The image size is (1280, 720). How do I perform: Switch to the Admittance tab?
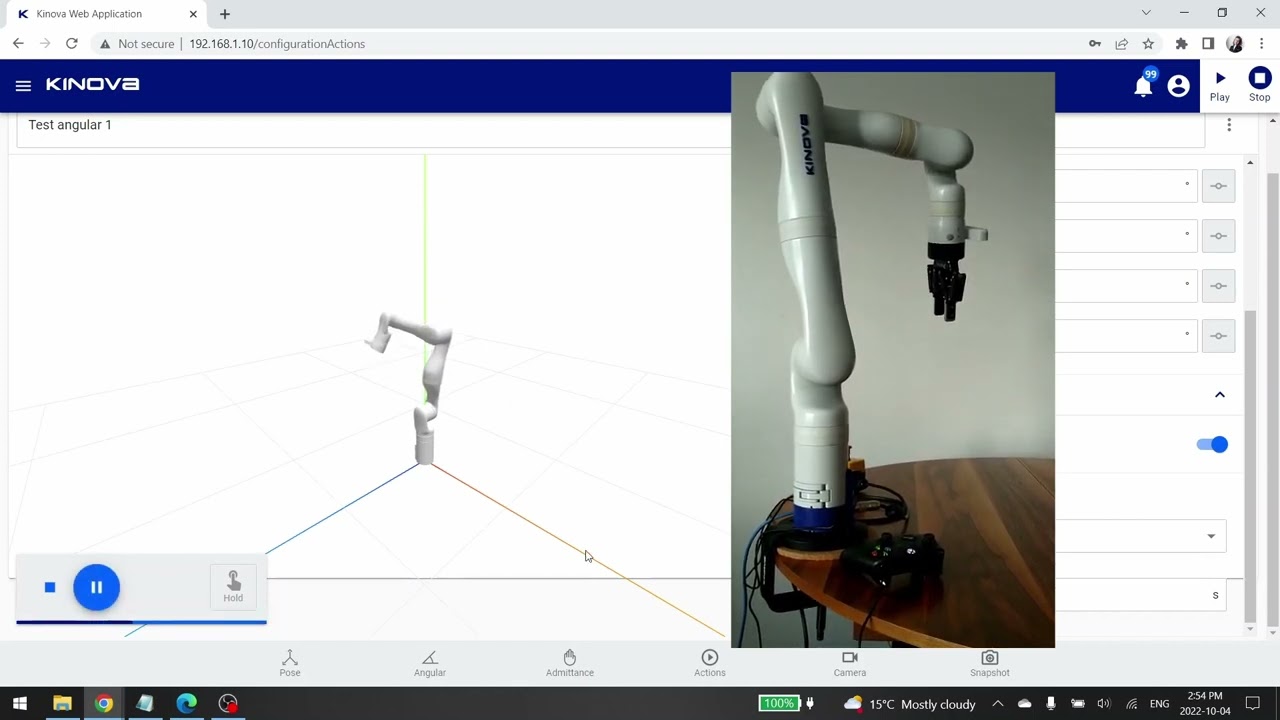tap(570, 663)
